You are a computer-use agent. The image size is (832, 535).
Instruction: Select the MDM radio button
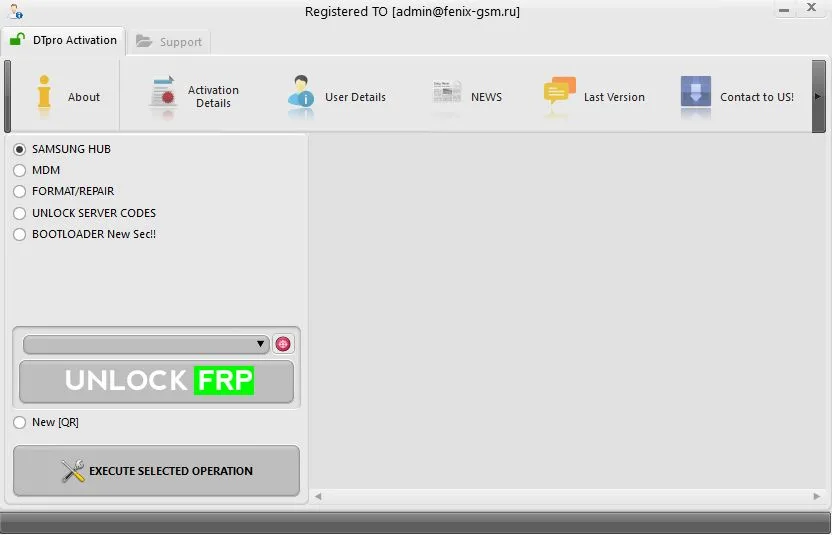20,170
